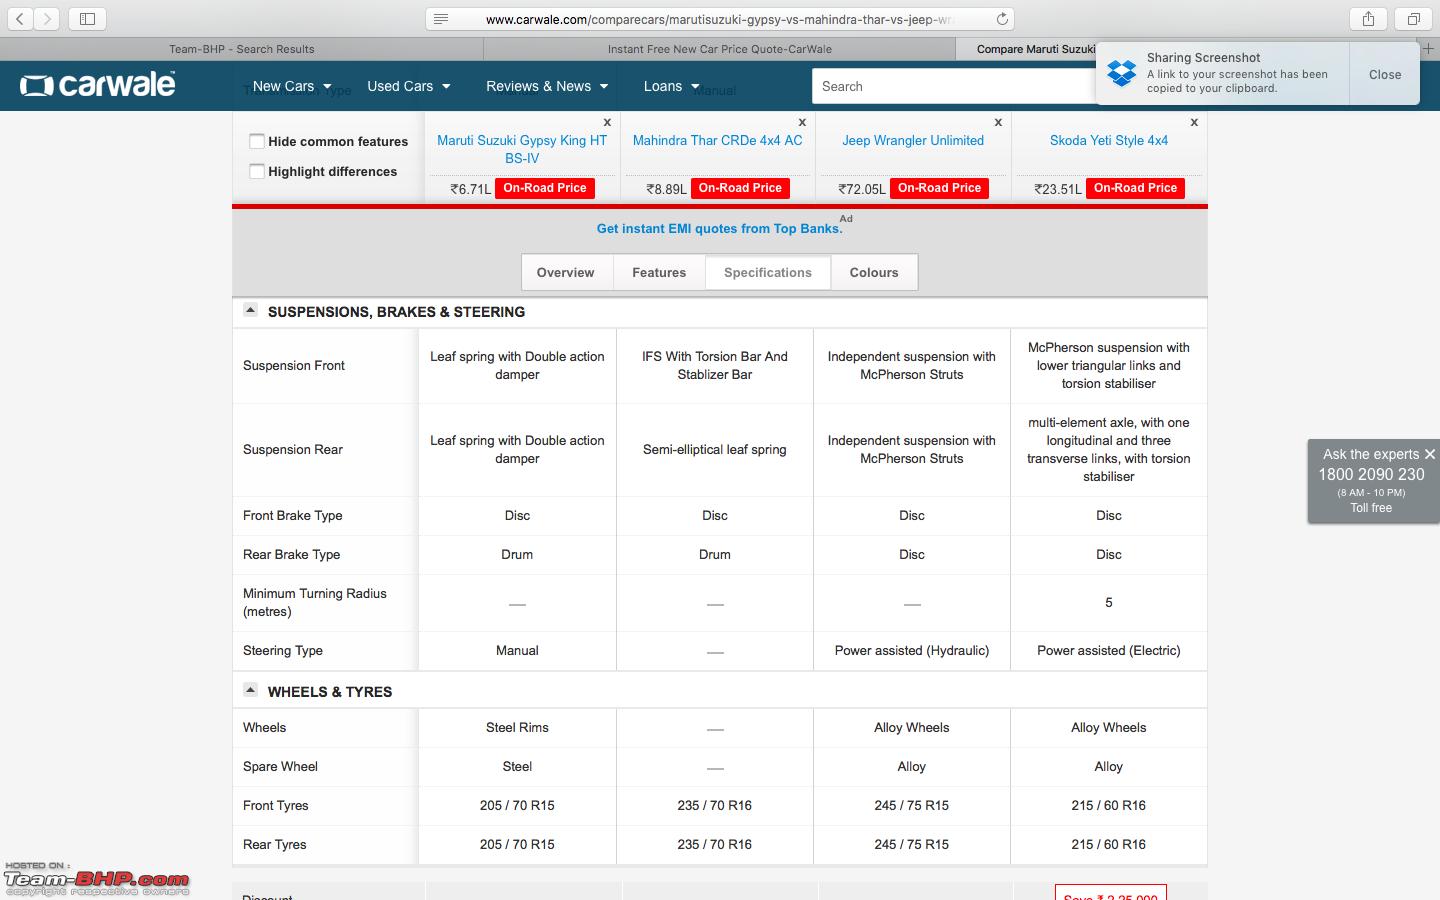
Task: Open the New Cars dropdown menu
Action: [x=291, y=86]
